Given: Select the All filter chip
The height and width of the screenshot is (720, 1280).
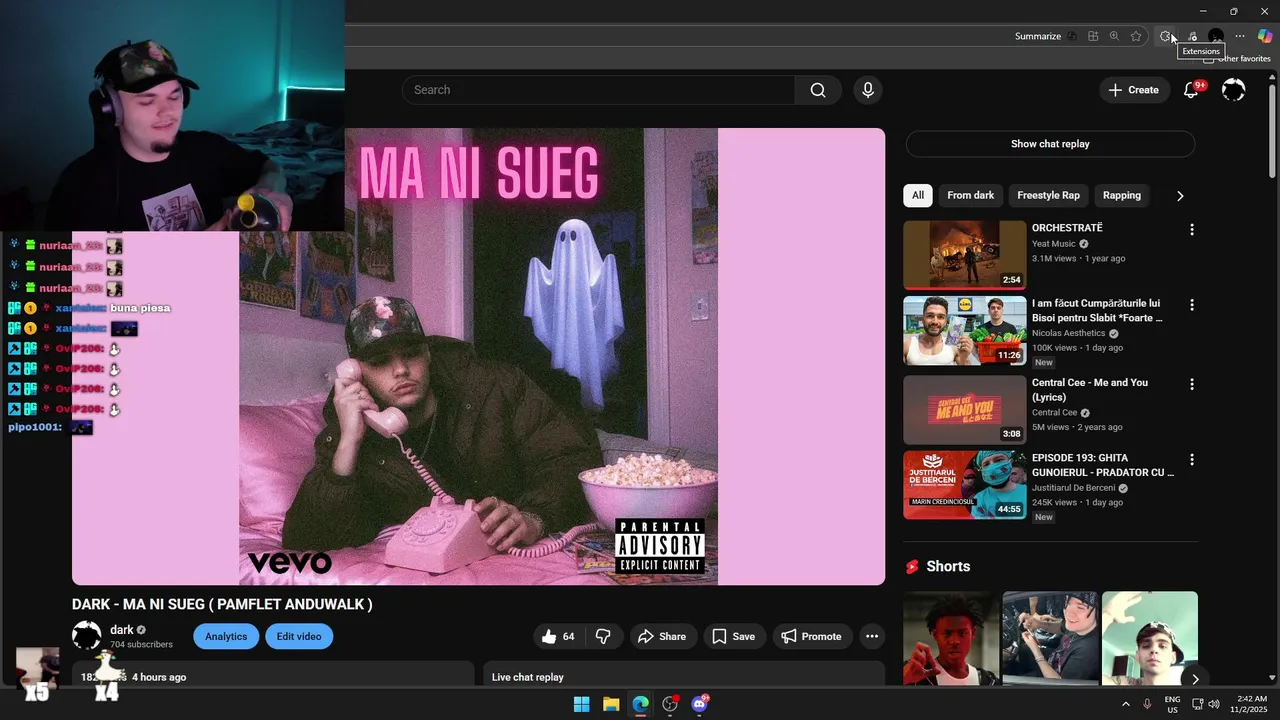Looking at the screenshot, I should (918, 196).
